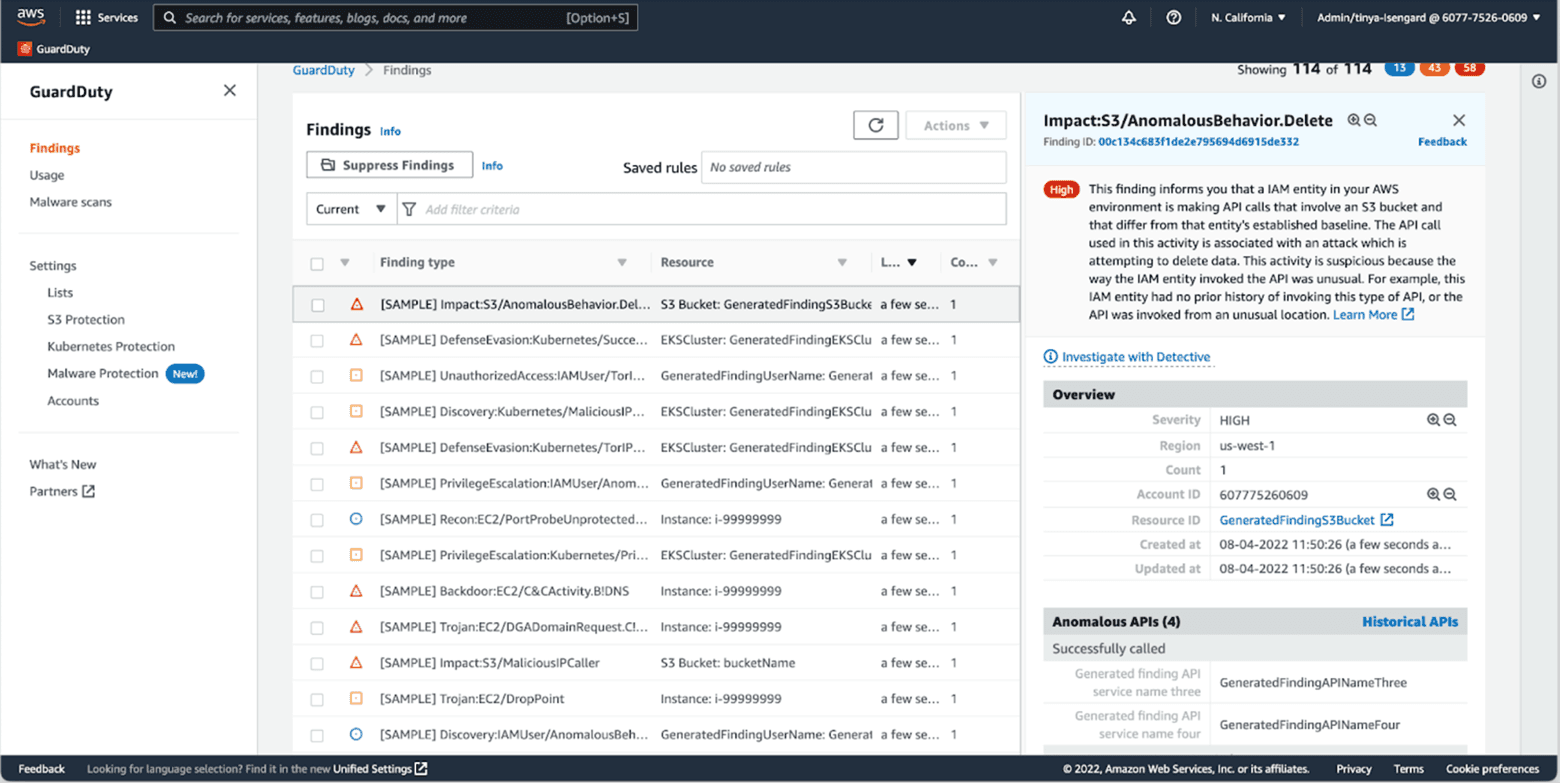Click external link icon beside GeneratedFindingS3Bucket

1387,520
